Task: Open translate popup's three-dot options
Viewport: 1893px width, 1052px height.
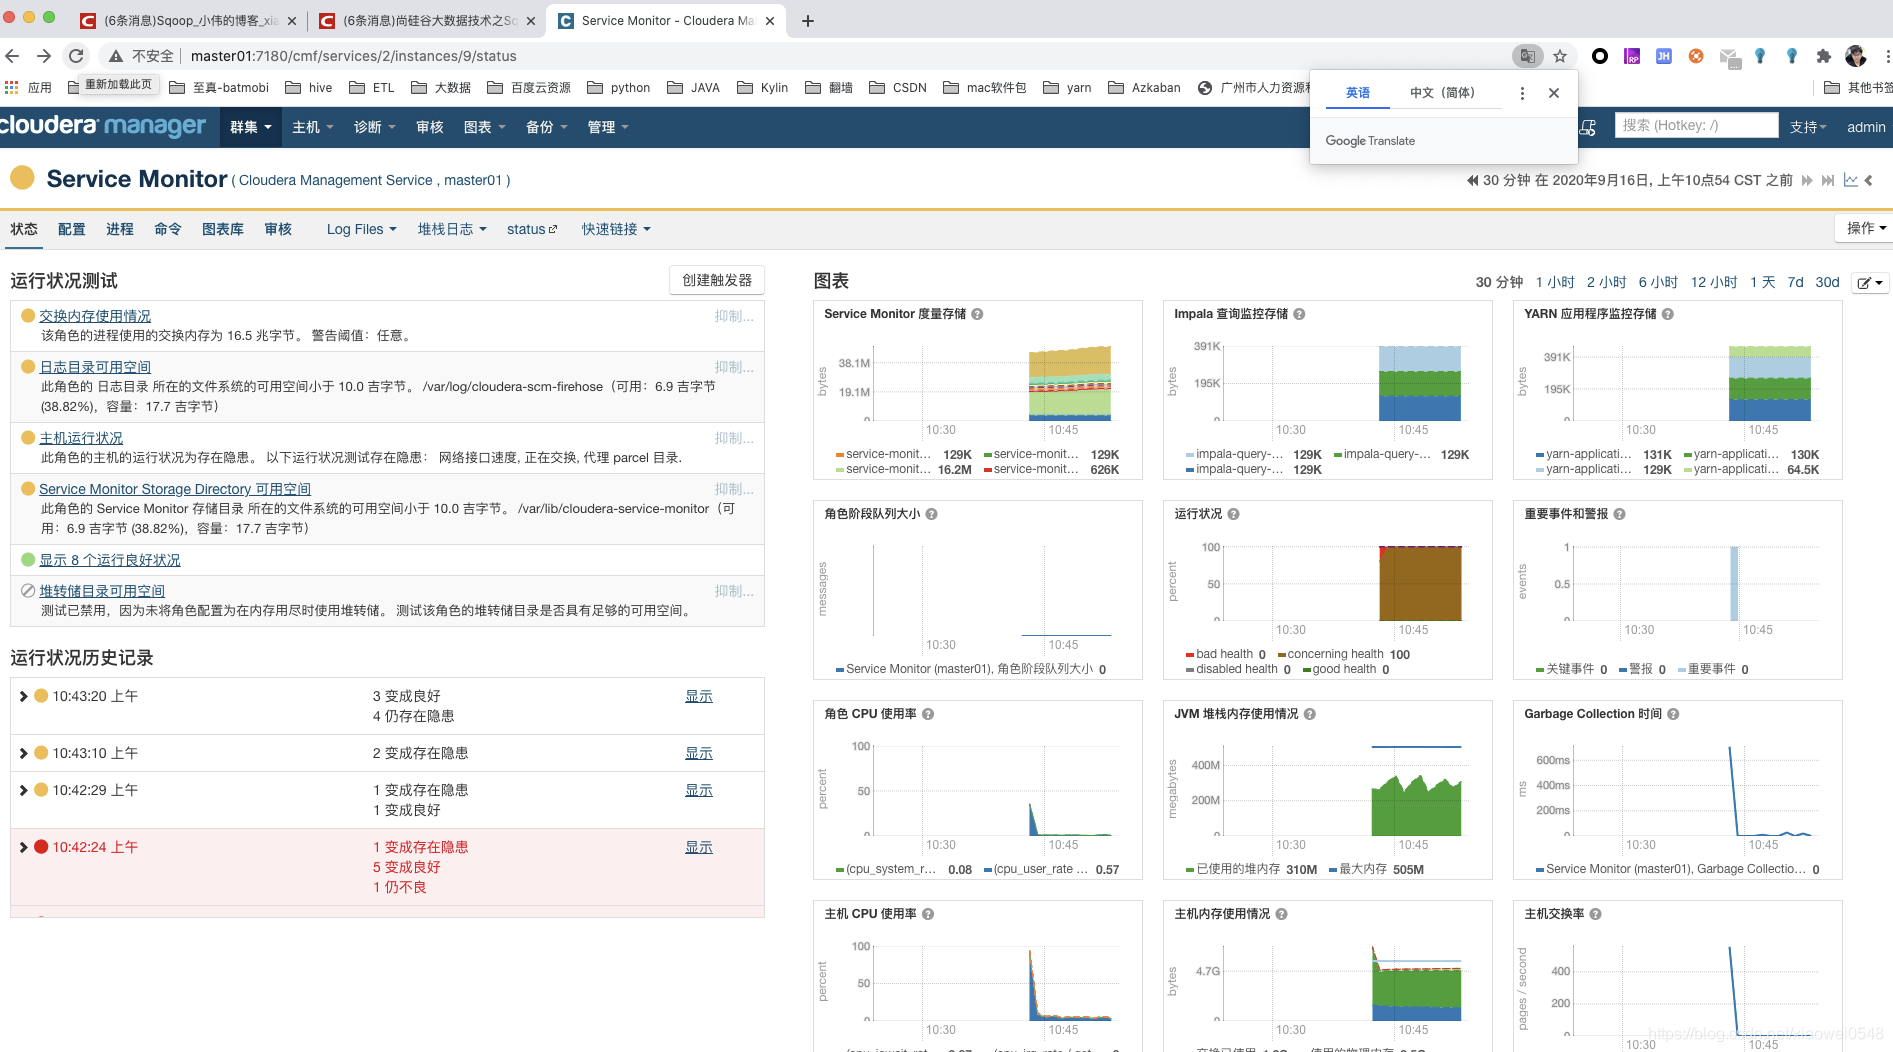Action: 1522,93
